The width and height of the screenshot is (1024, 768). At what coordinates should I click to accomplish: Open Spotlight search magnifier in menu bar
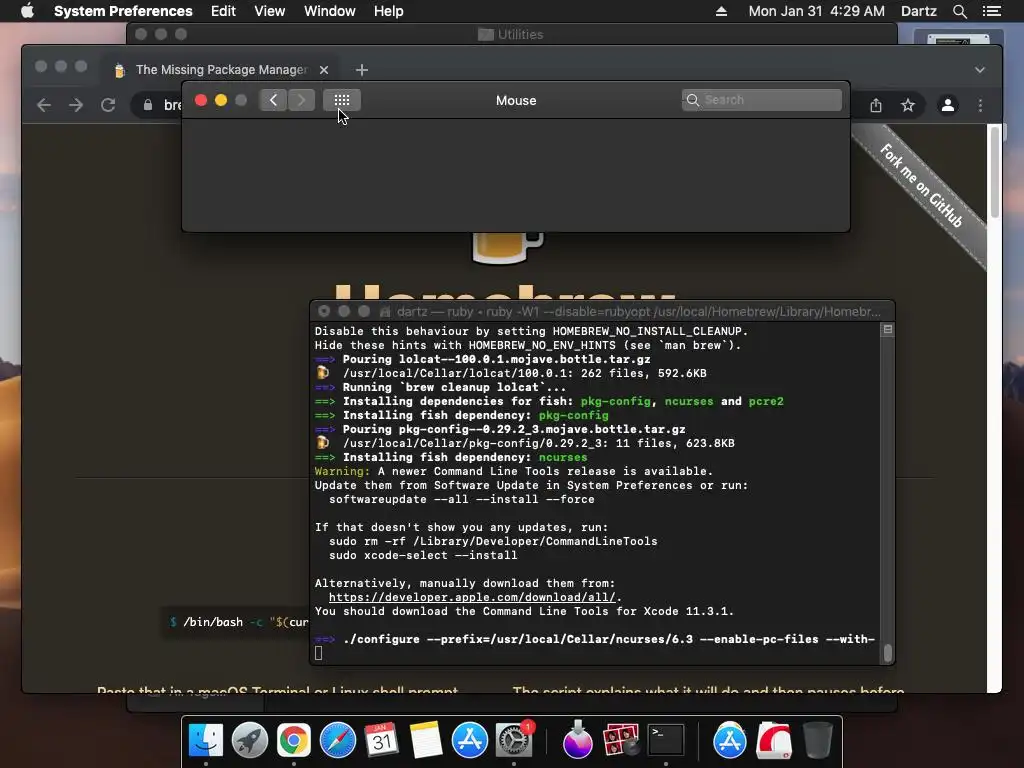pyautogui.click(x=959, y=11)
